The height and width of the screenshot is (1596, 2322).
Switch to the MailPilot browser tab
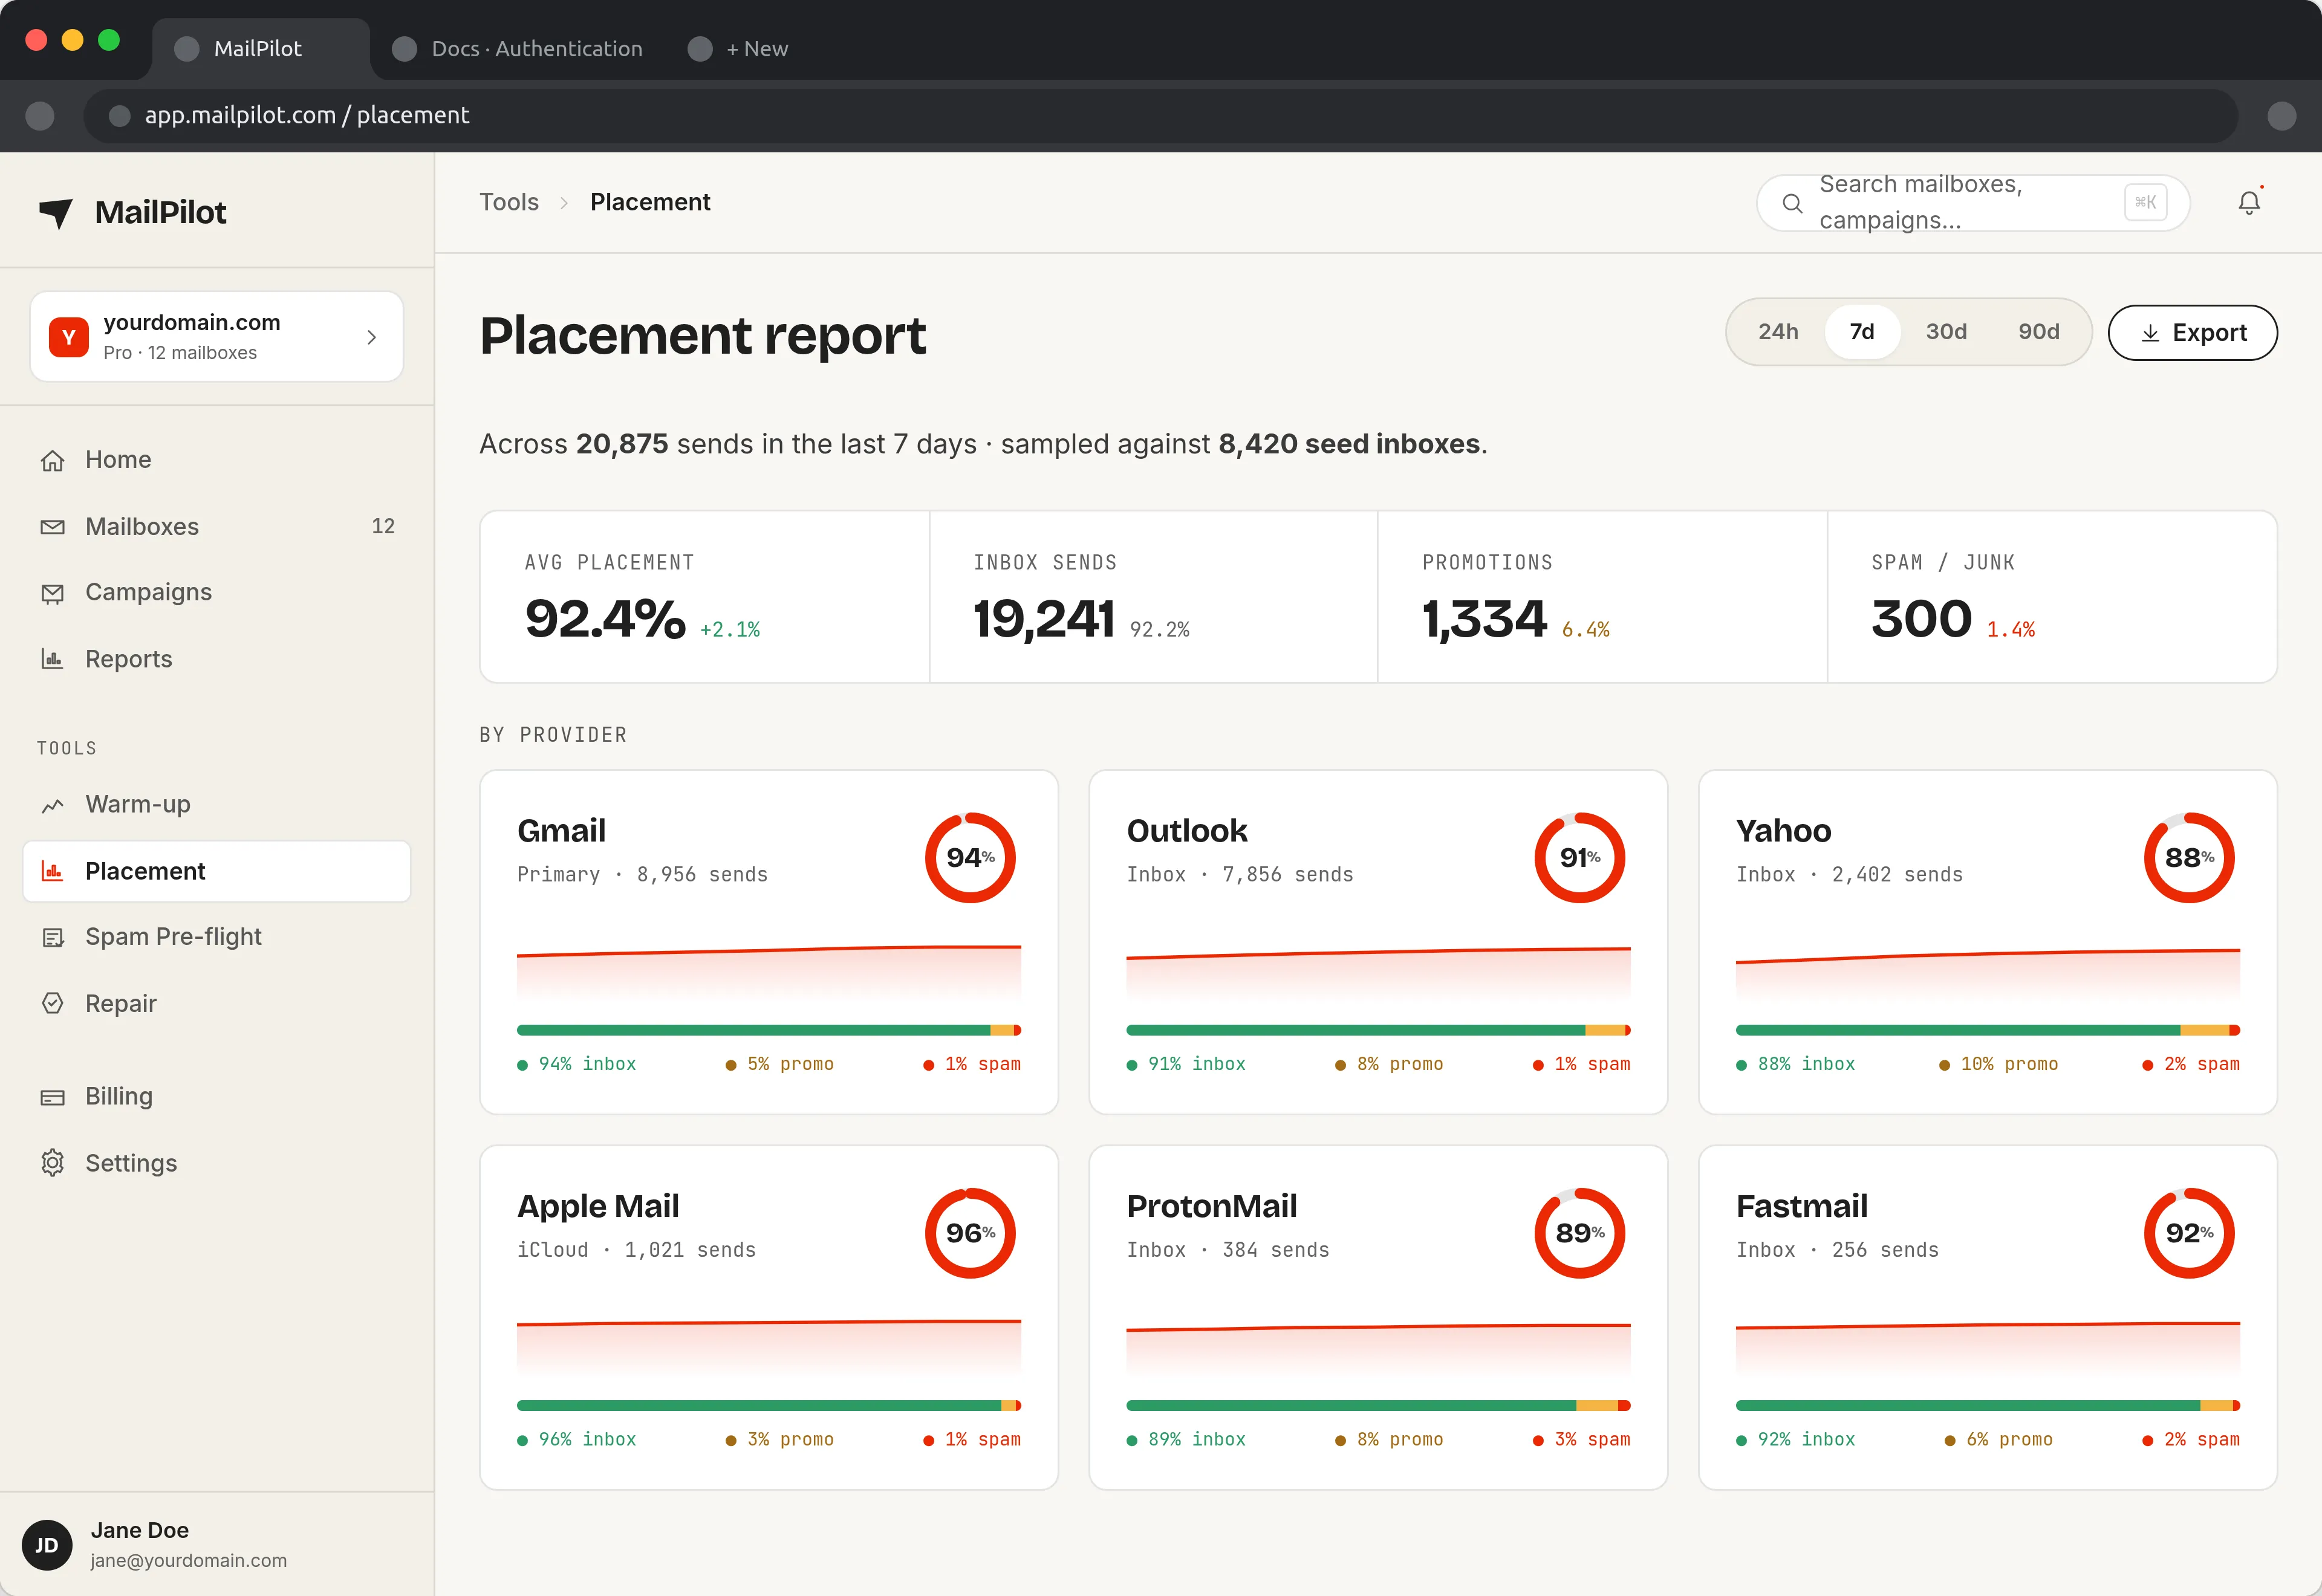pos(260,48)
